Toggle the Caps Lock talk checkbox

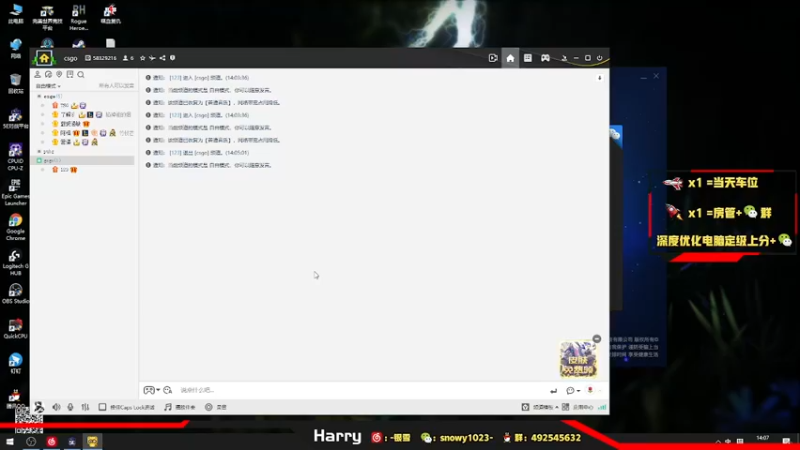[x=102, y=407]
